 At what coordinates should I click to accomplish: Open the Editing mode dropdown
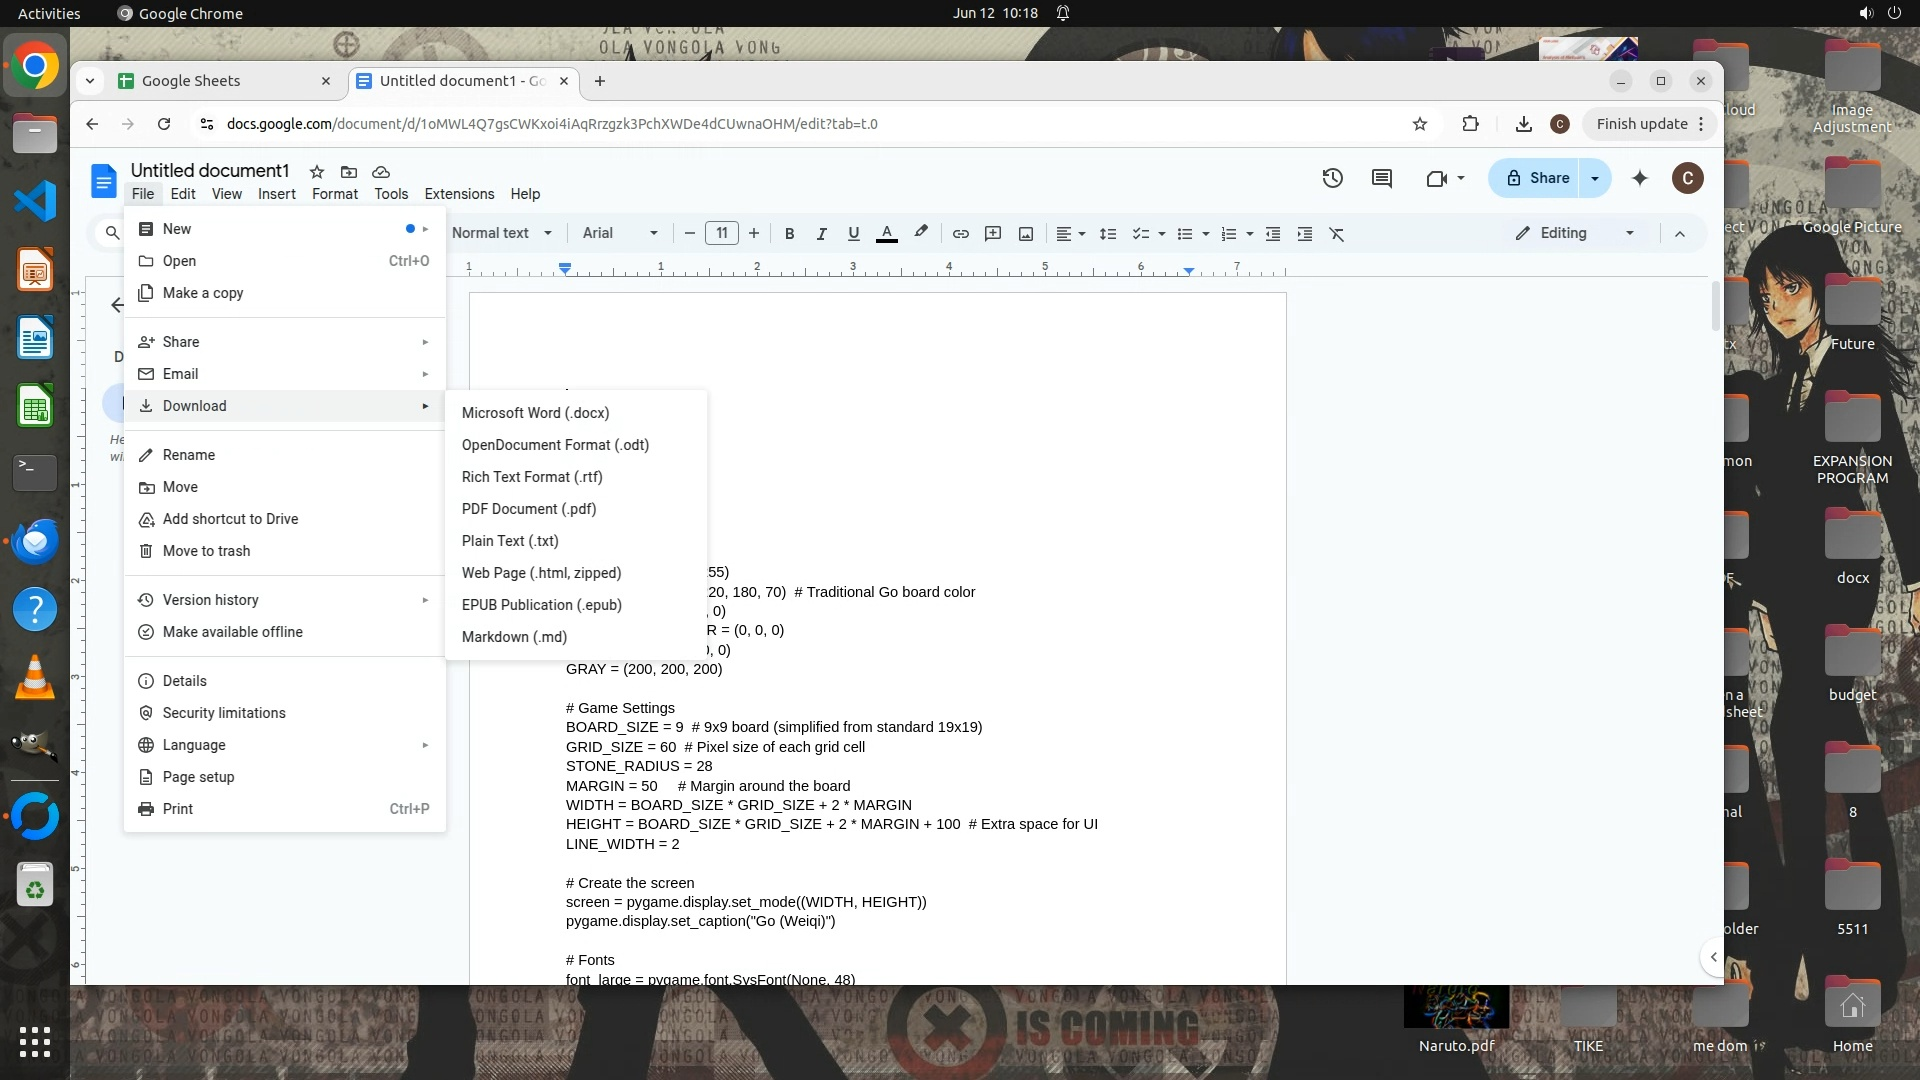[x=1575, y=233]
